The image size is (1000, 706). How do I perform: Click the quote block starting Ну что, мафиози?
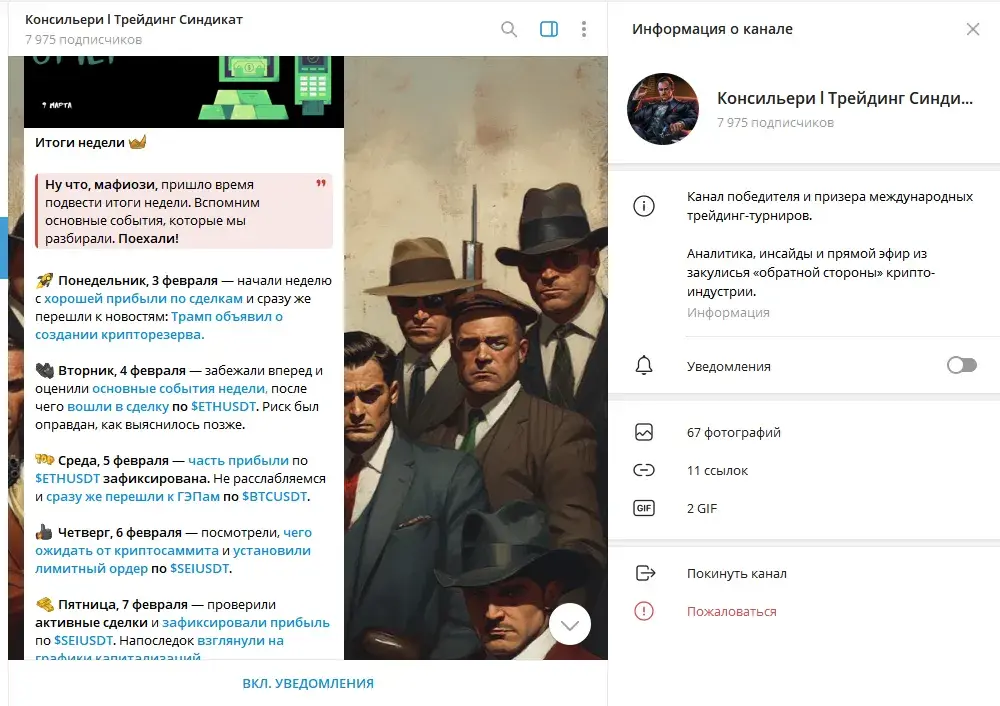pyautogui.click(x=184, y=211)
